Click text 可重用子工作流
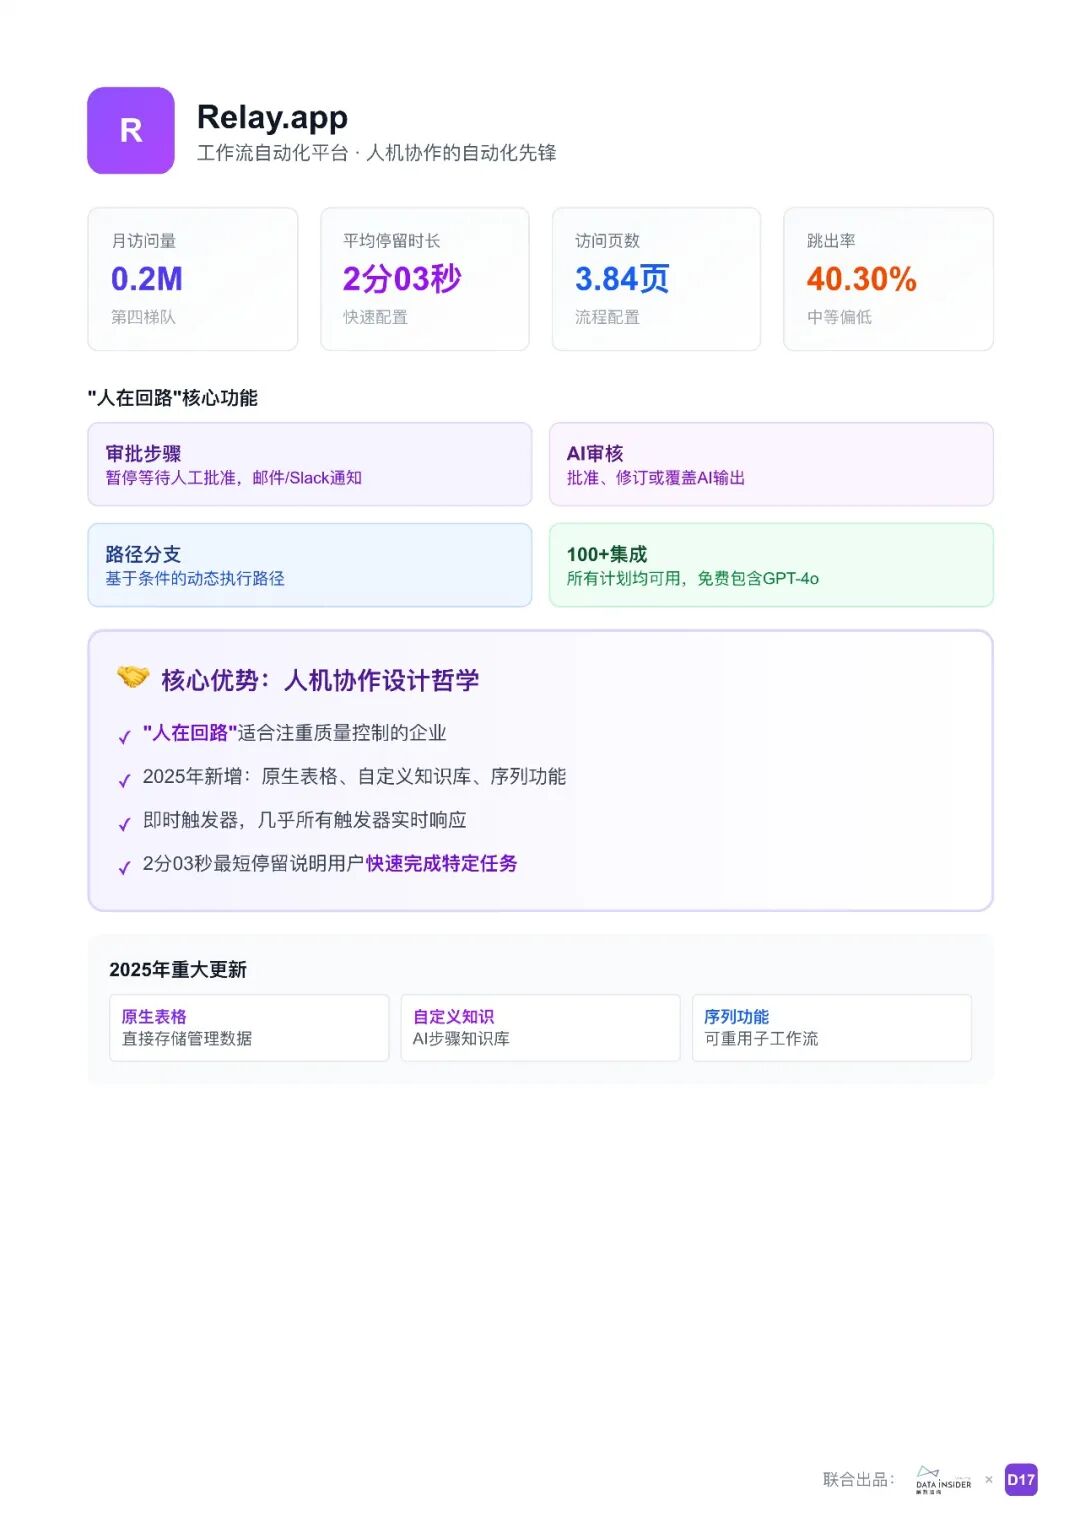 click(x=761, y=1039)
